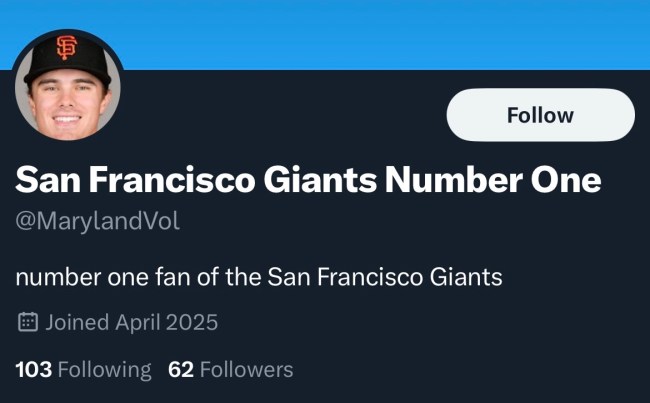Viewport: 650px width, 403px height.
Task: Click the calendar icon beside join date
Action: (x=28, y=322)
